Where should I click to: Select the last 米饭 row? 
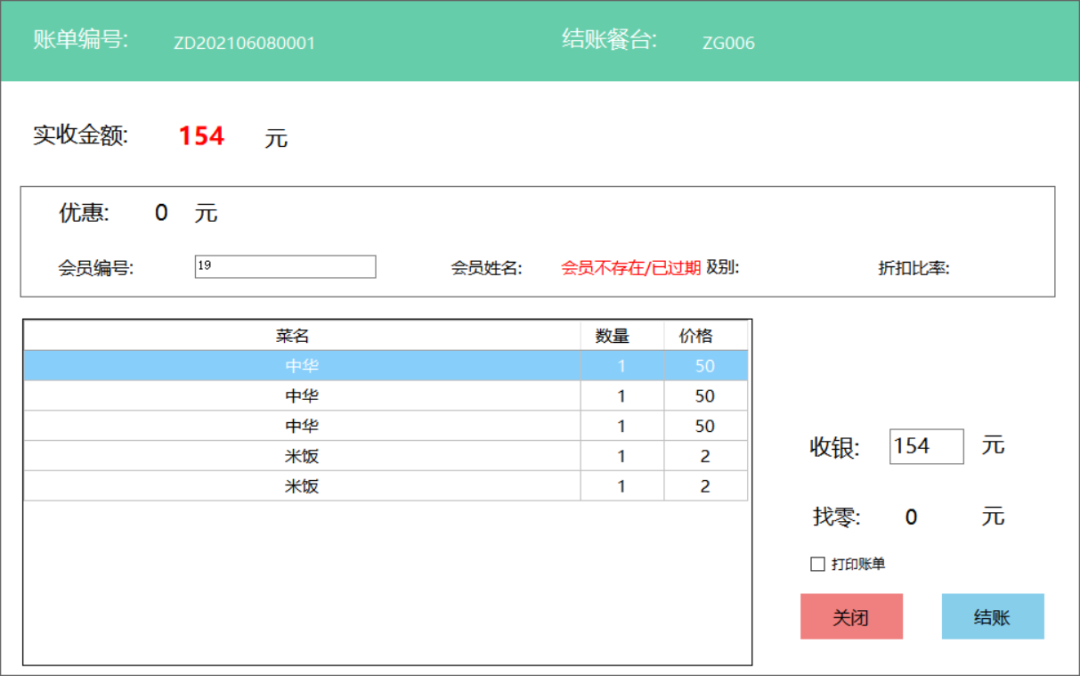pyautogui.click(x=302, y=486)
